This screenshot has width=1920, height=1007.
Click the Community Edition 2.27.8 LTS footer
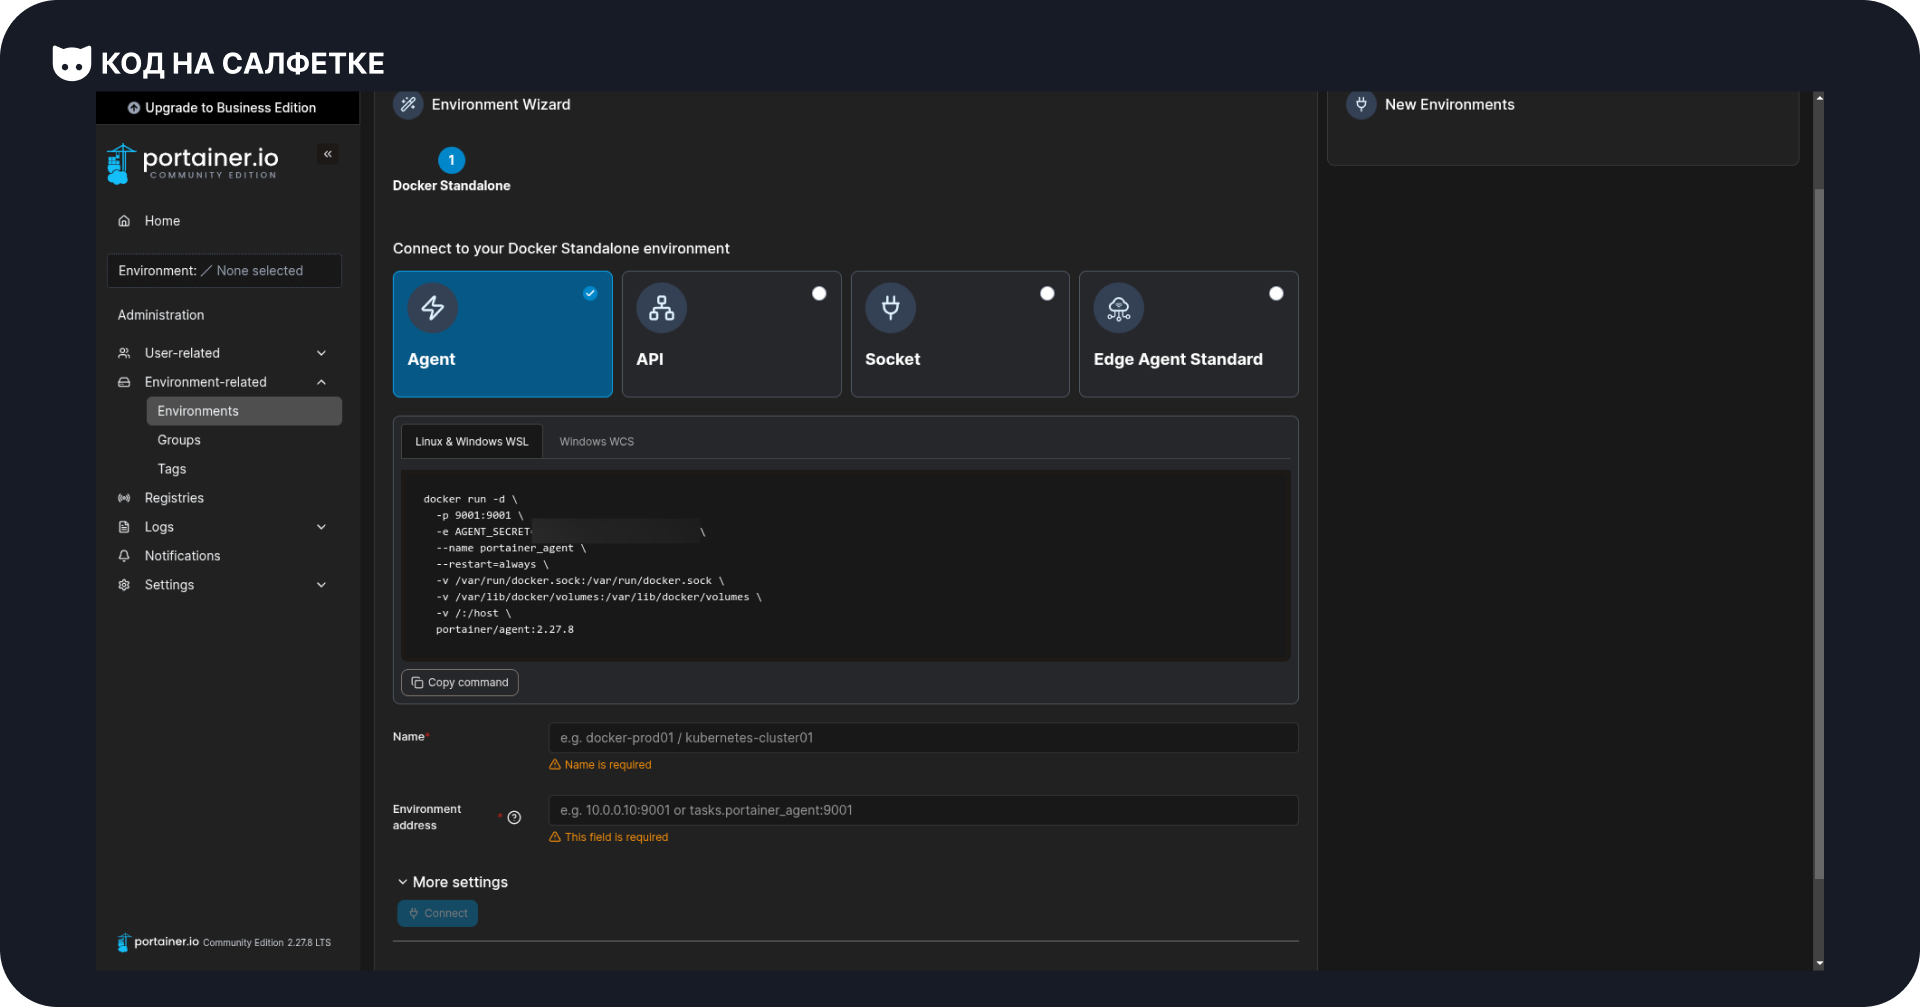click(267, 943)
